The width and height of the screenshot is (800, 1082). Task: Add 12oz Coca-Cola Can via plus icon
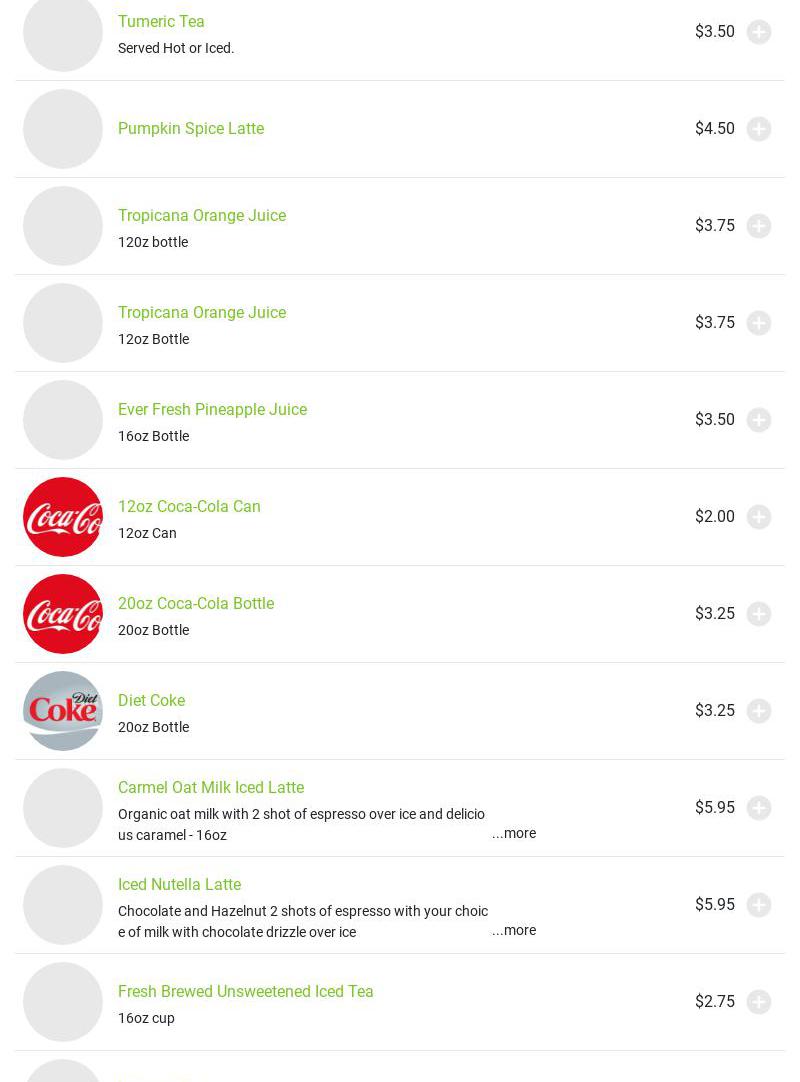759,517
